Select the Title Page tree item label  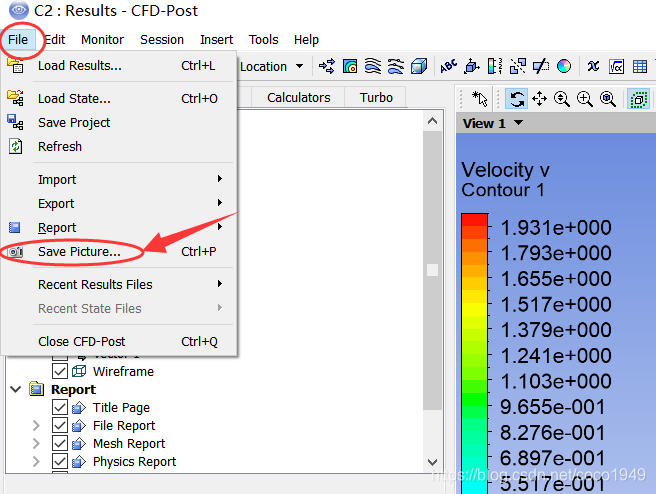[x=121, y=407]
